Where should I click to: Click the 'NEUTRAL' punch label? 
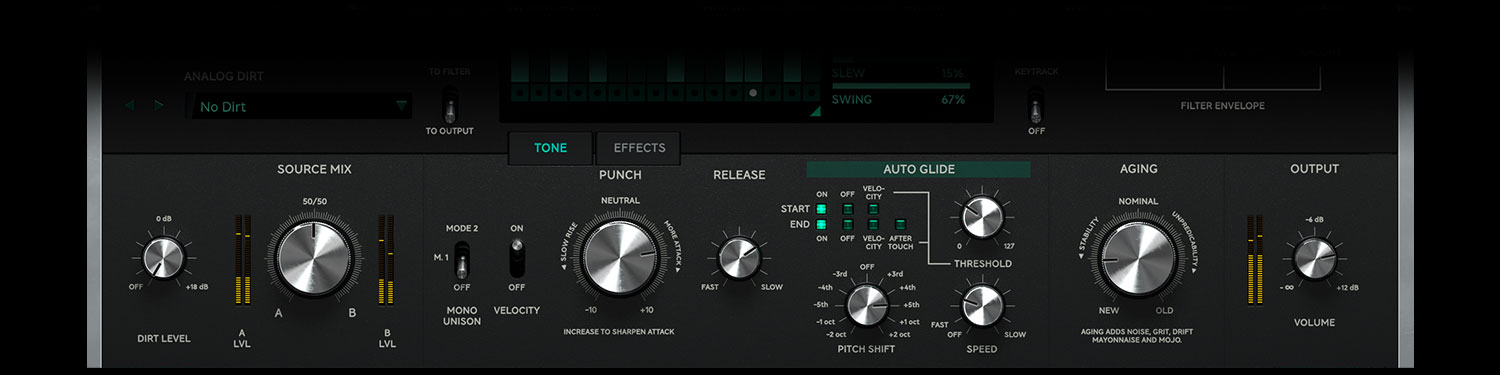tap(620, 201)
